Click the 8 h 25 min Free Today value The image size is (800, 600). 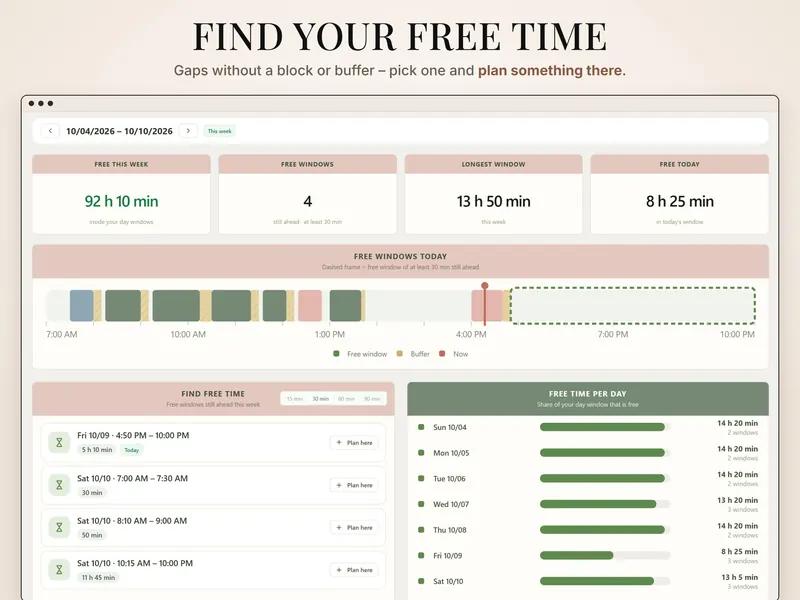click(680, 201)
